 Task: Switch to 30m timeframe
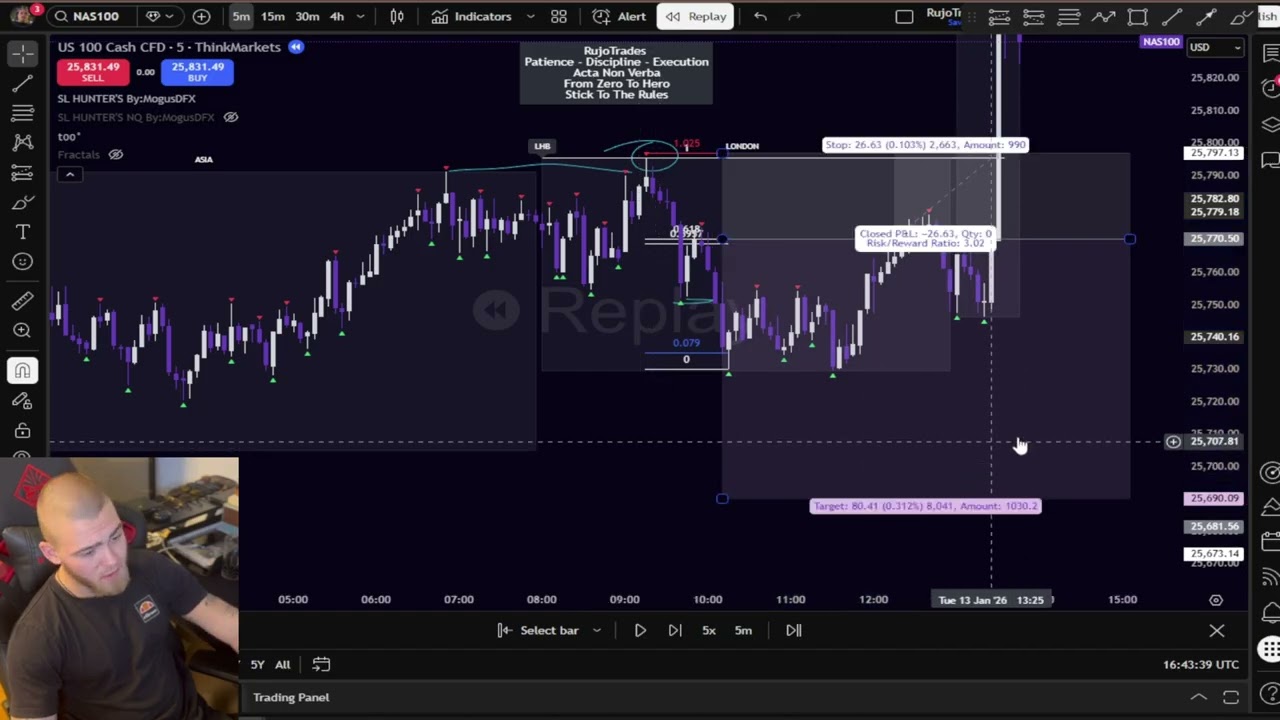[x=307, y=16]
